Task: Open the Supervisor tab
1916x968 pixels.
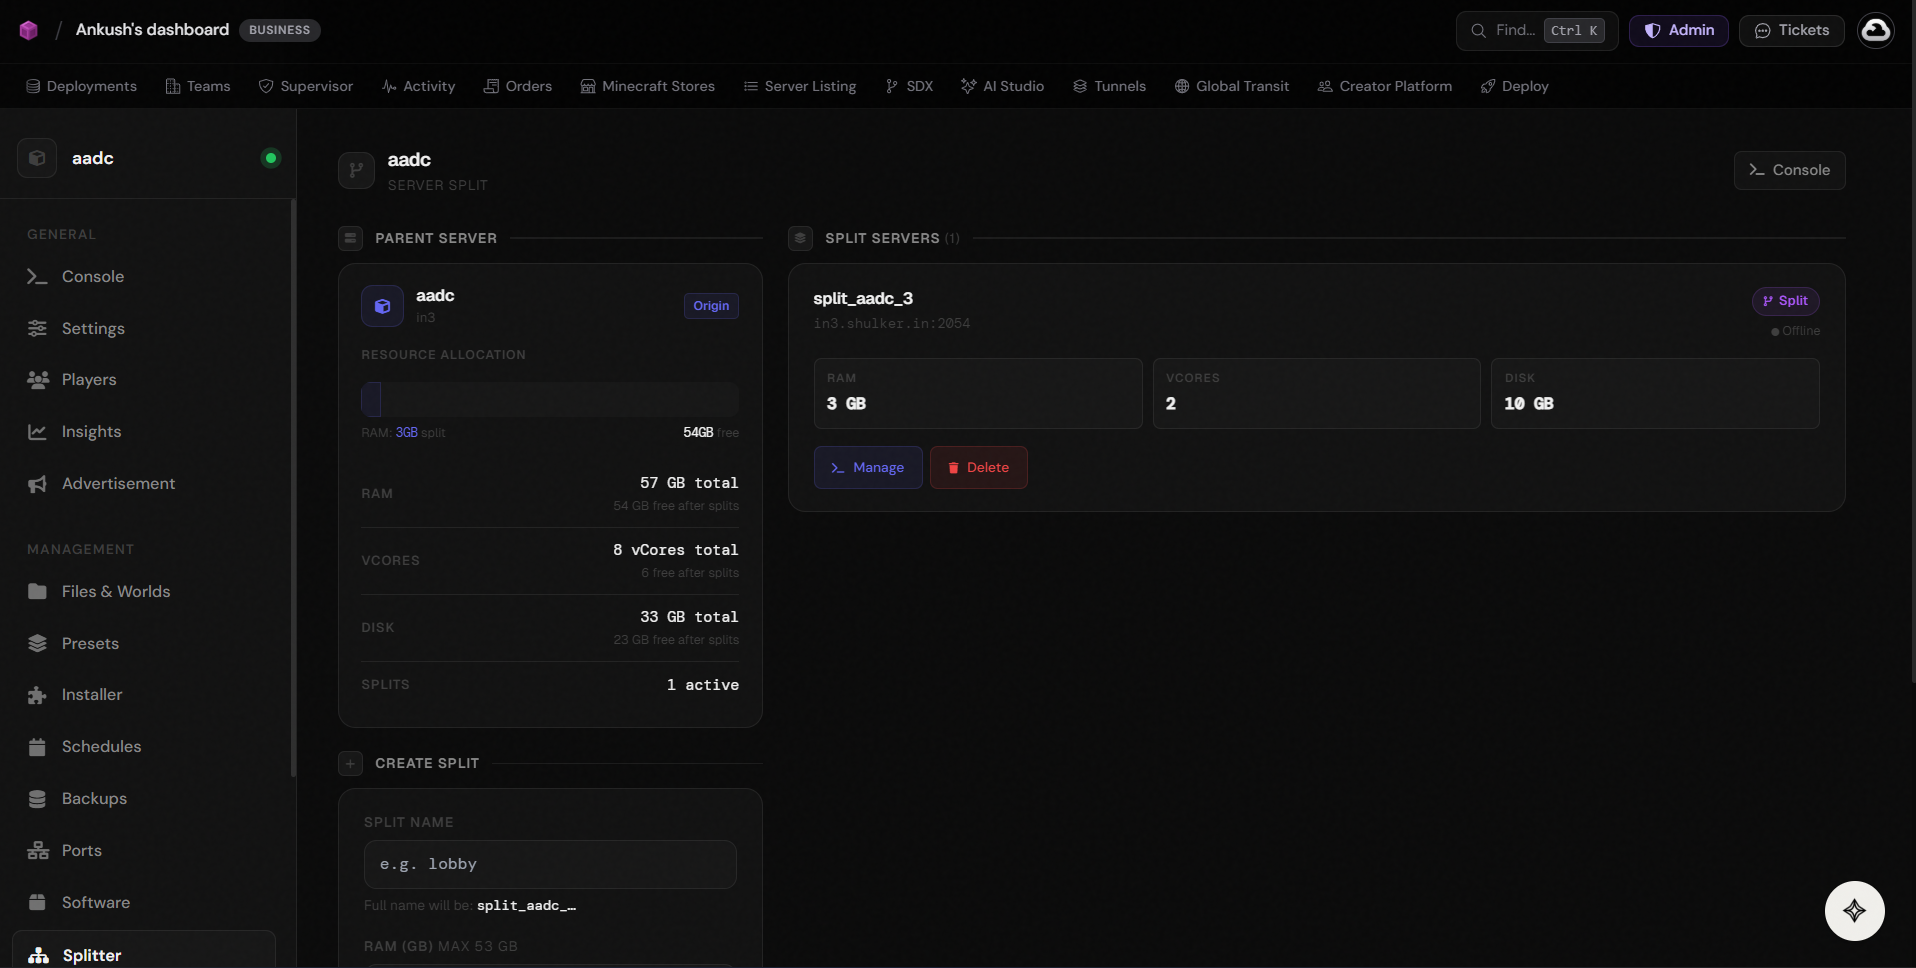Action: 306,86
